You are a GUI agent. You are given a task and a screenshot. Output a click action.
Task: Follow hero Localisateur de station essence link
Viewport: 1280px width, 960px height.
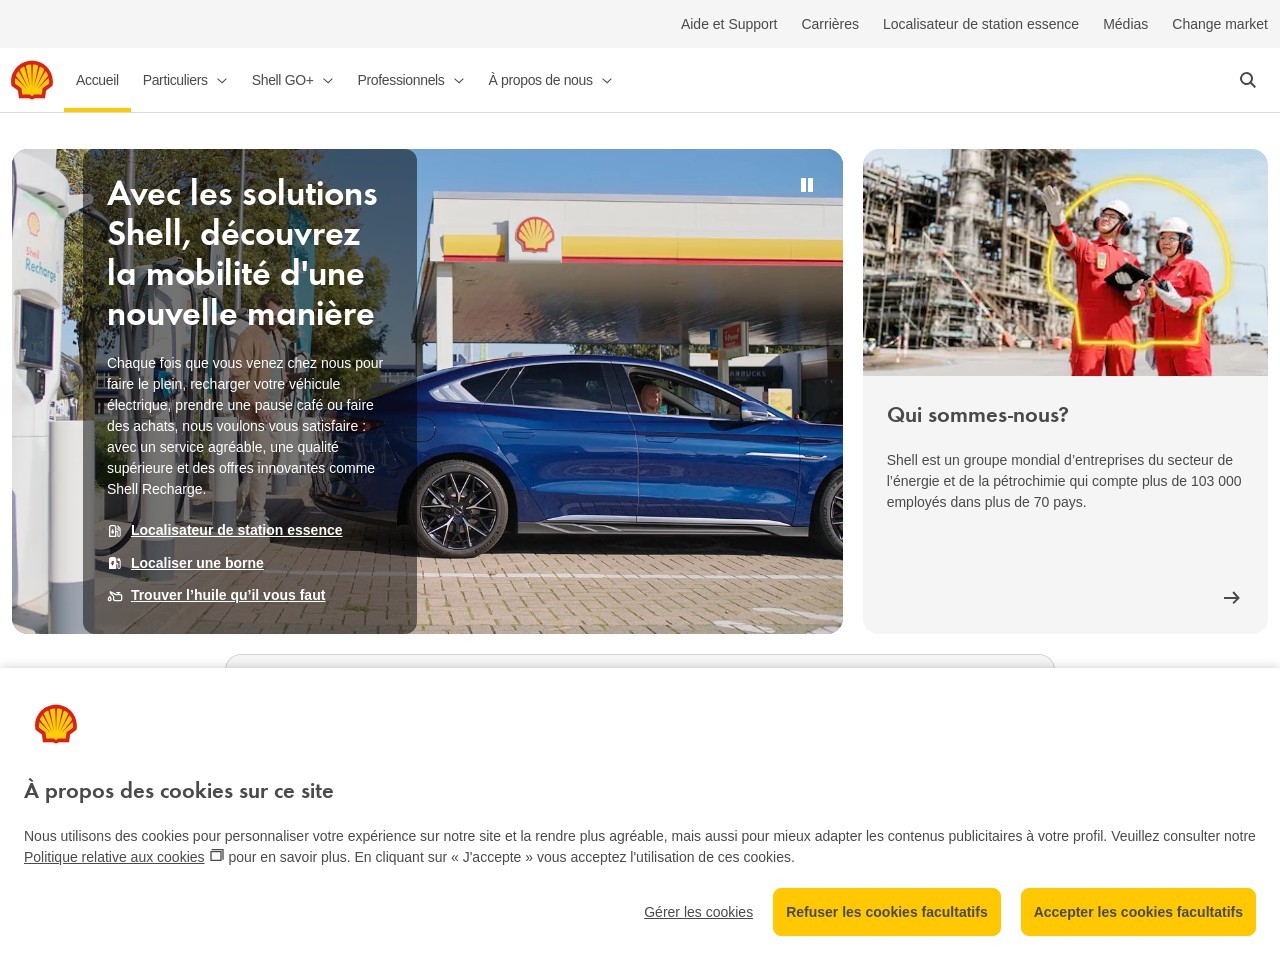[236, 530]
